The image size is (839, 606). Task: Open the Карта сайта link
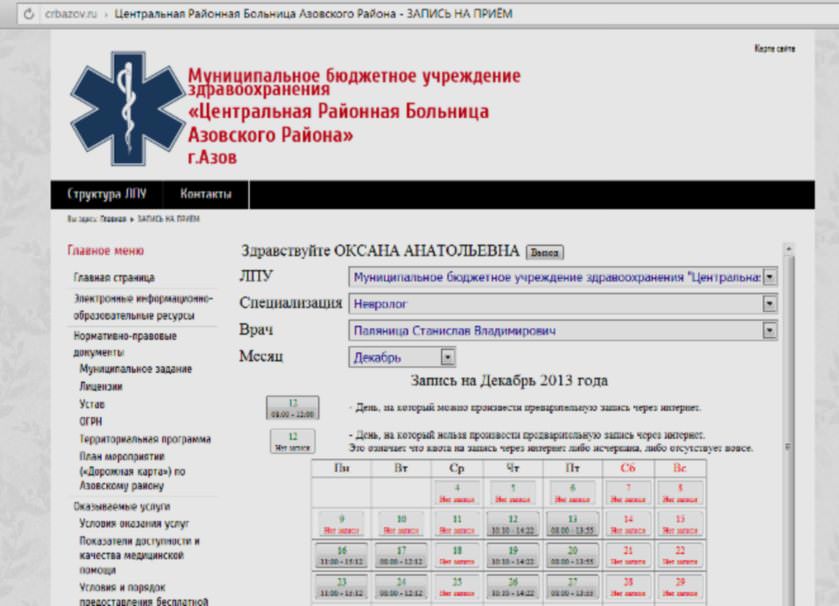coord(774,49)
